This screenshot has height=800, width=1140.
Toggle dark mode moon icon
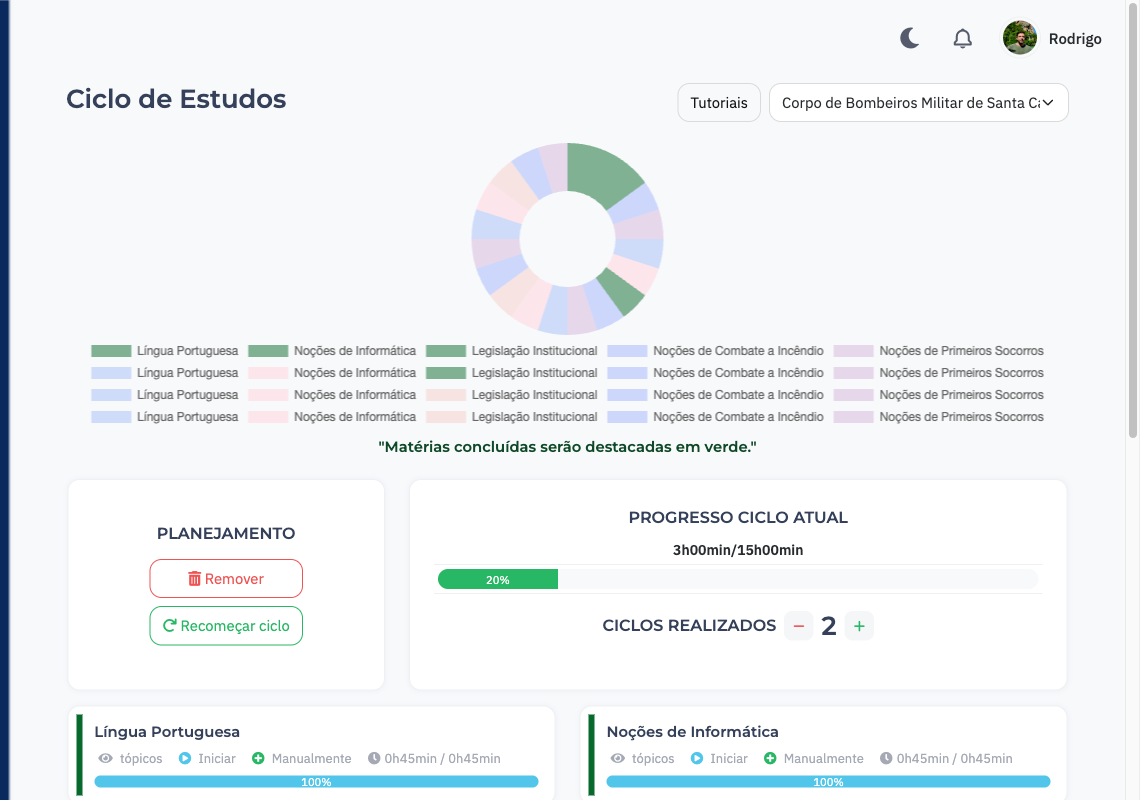pyautogui.click(x=909, y=39)
